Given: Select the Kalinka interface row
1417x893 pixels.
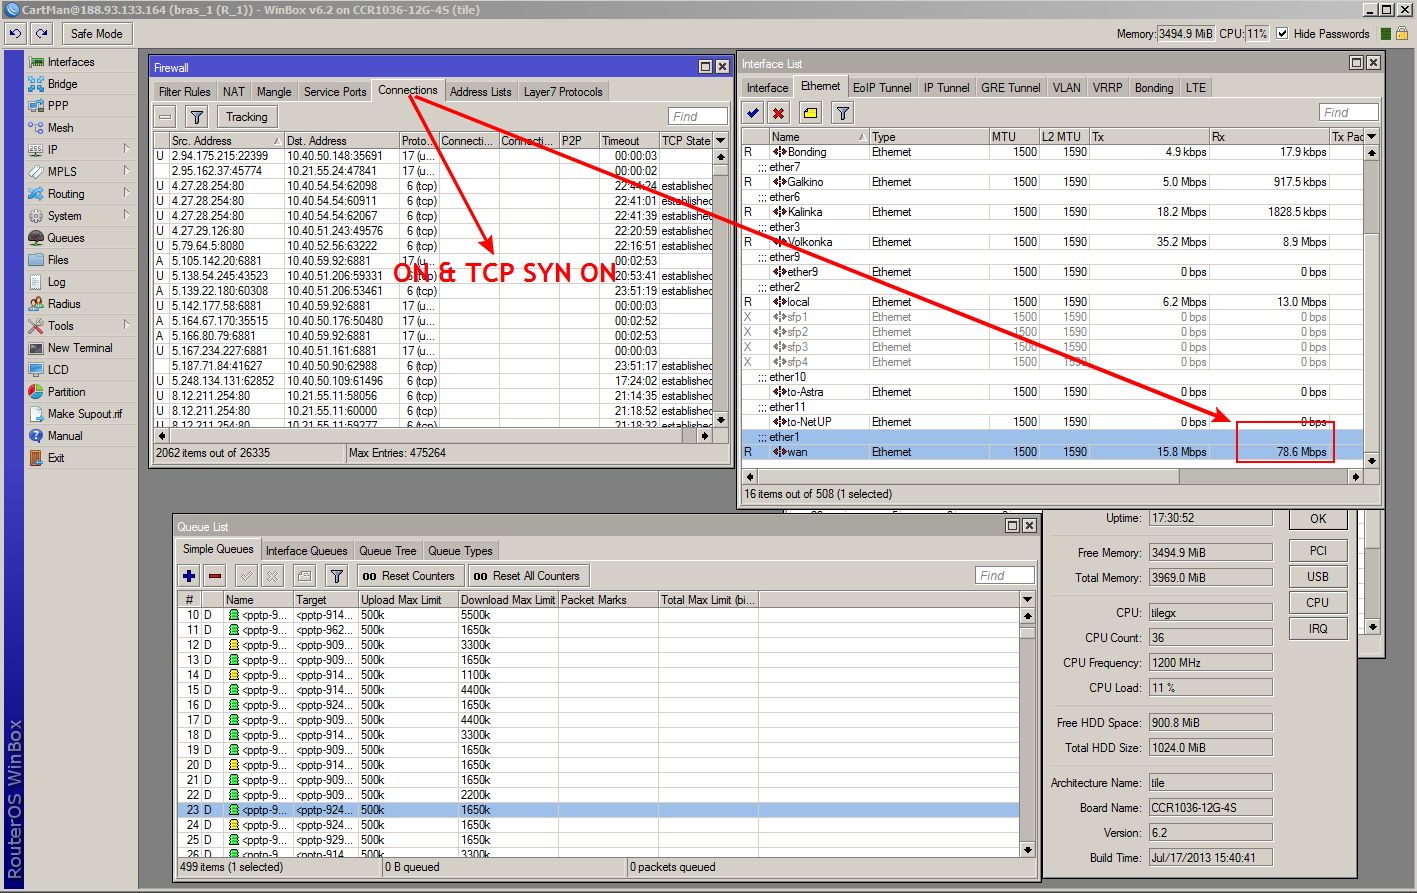Looking at the screenshot, I should 1055,212.
